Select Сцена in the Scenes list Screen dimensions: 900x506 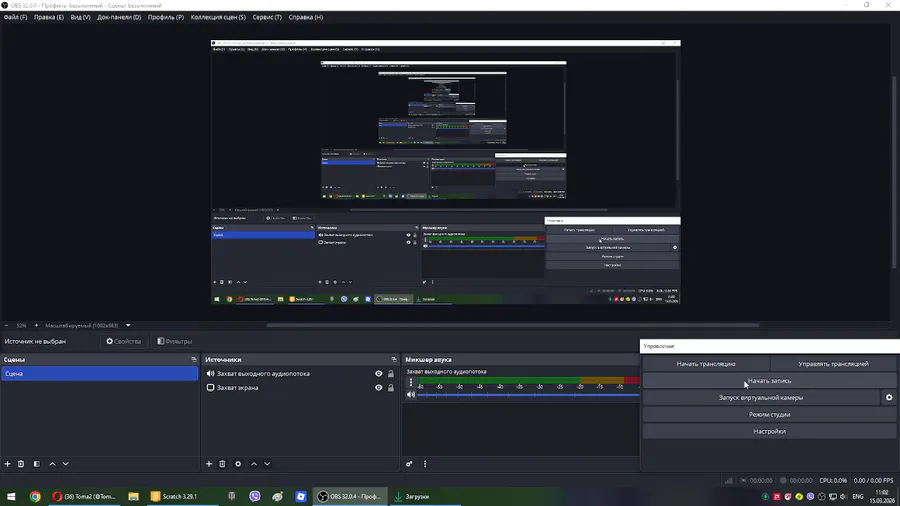click(x=100, y=373)
